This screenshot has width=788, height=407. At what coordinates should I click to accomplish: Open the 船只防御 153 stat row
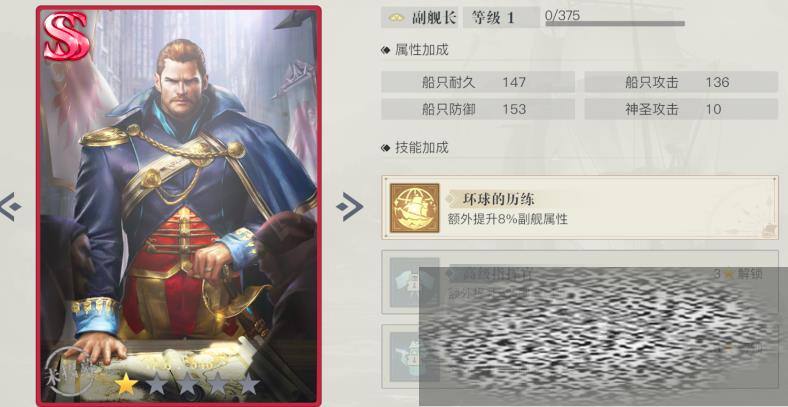click(478, 109)
